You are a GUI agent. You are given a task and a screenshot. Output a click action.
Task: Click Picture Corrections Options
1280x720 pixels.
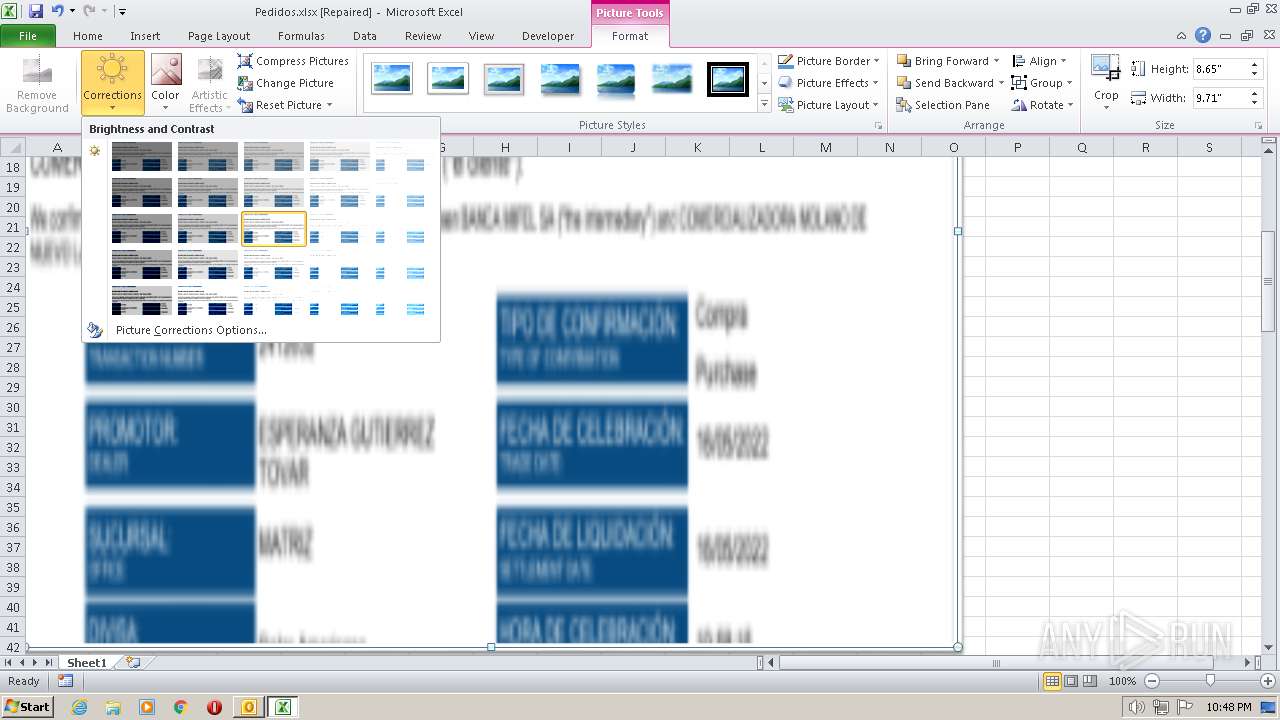tap(191, 330)
